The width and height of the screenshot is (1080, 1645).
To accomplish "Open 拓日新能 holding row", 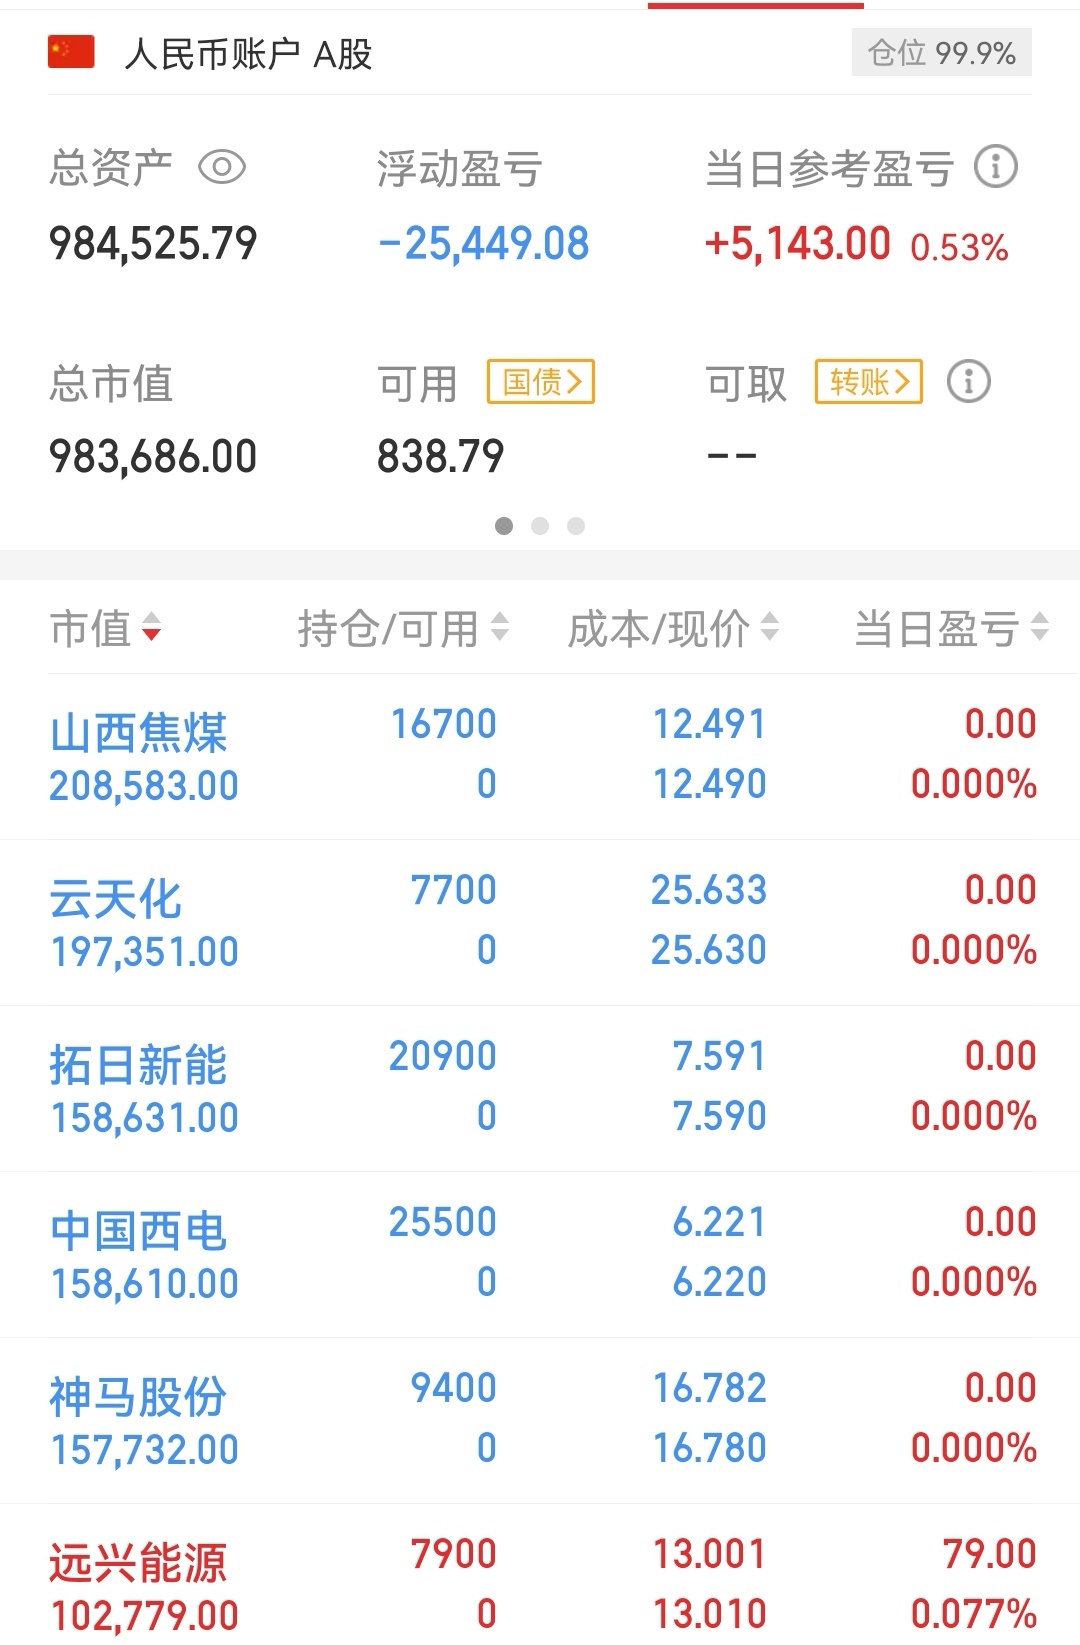I will (x=540, y=1088).
